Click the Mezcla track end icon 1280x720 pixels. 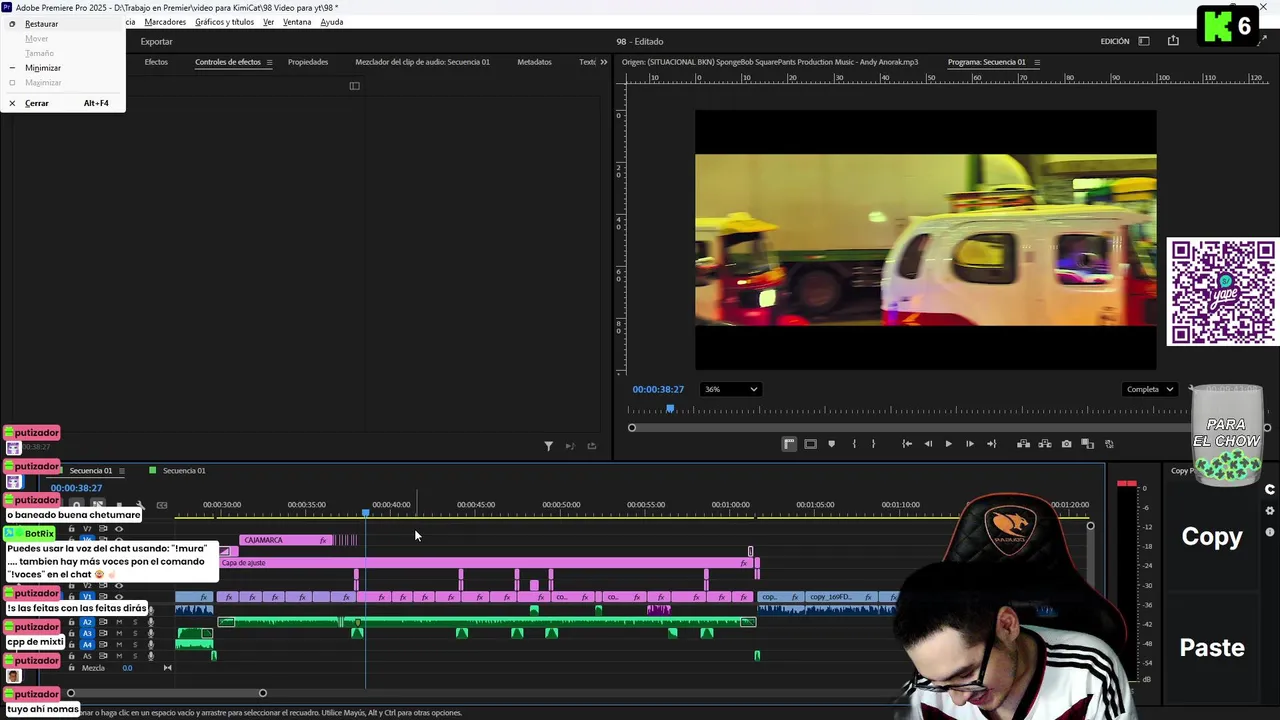pyautogui.click(x=167, y=668)
